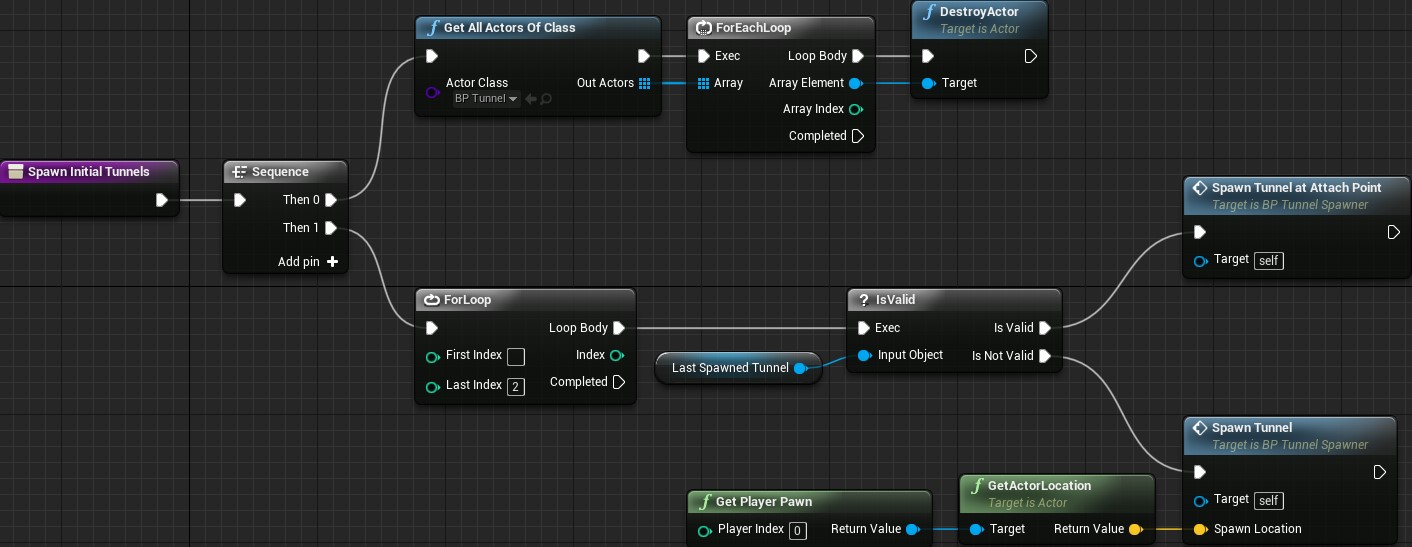Click Spawn Tunnel node exec input pin

[x=1199, y=472]
